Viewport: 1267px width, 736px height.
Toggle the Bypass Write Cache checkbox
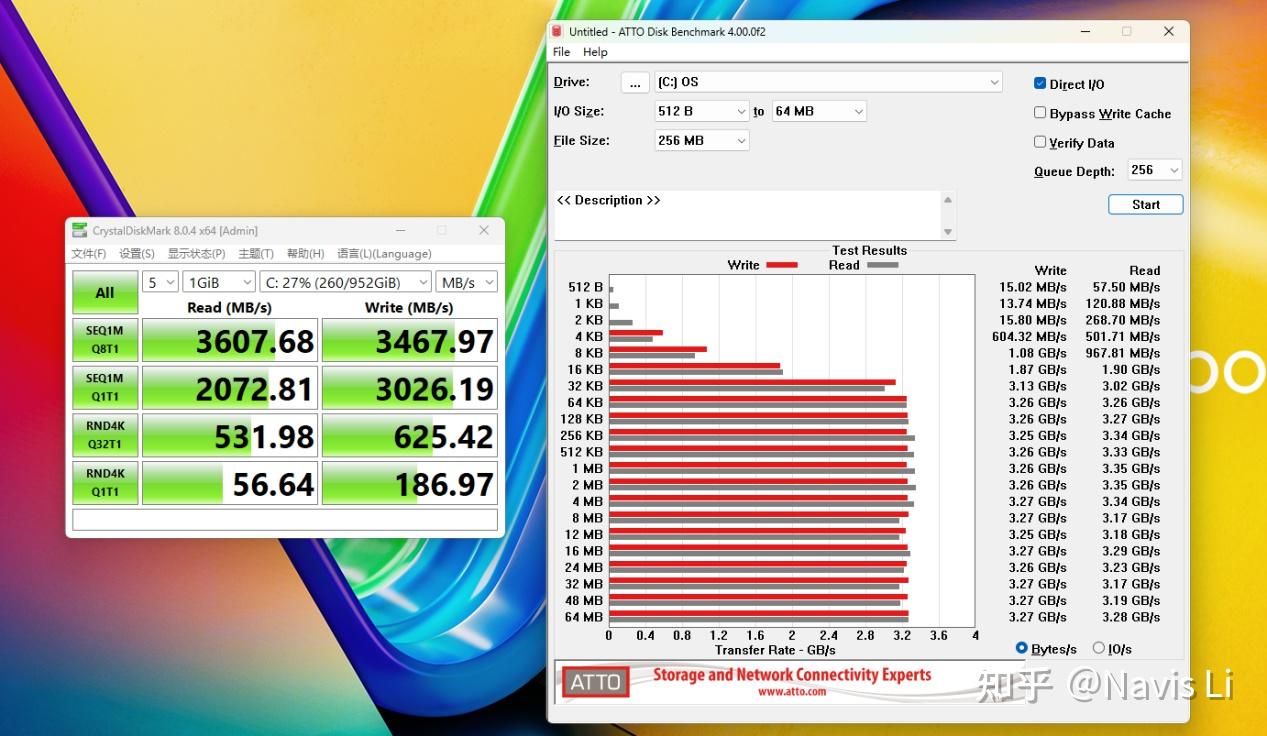(x=1040, y=113)
